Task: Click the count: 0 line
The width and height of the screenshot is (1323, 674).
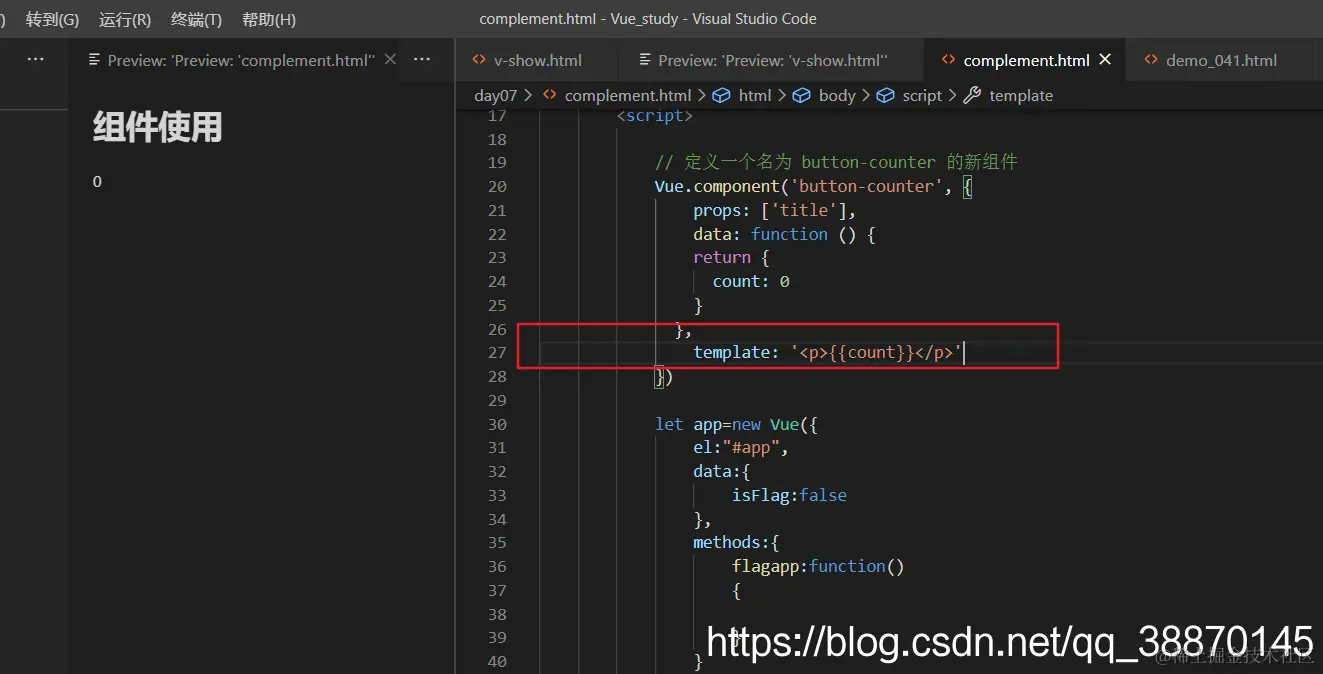Action: point(751,281)
